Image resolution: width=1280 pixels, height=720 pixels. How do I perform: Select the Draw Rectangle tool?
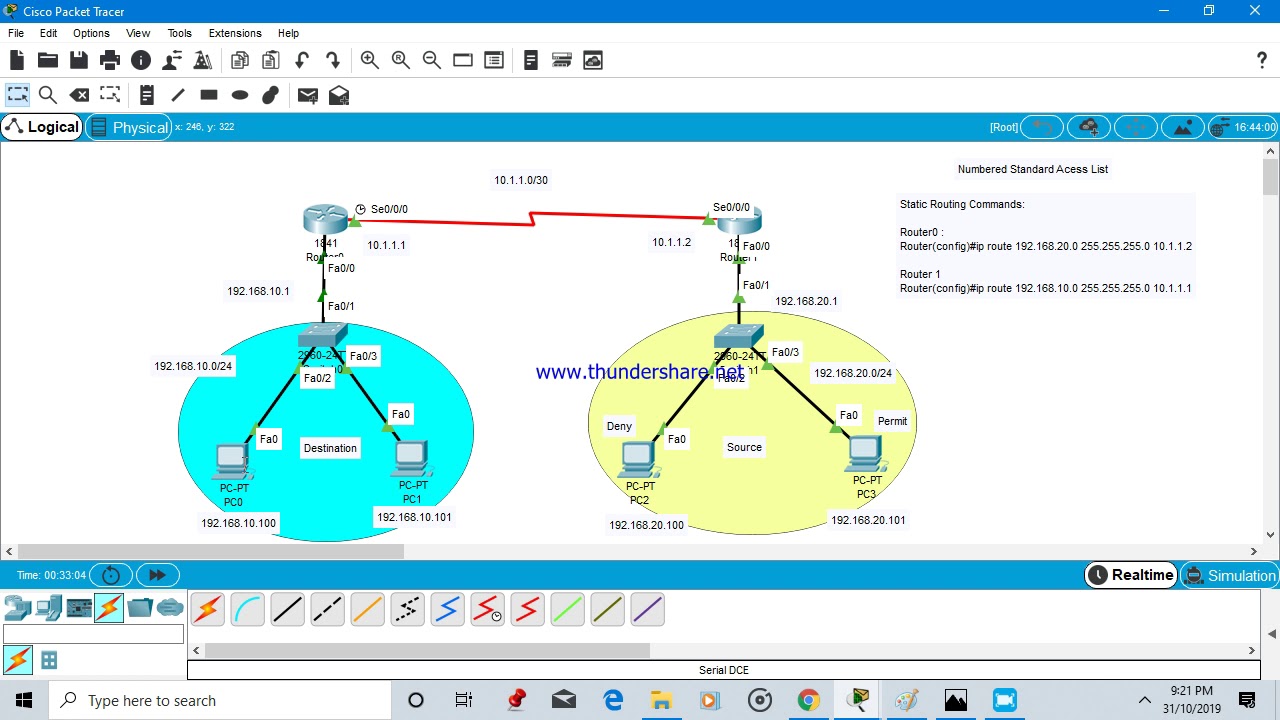pos(209,95)
